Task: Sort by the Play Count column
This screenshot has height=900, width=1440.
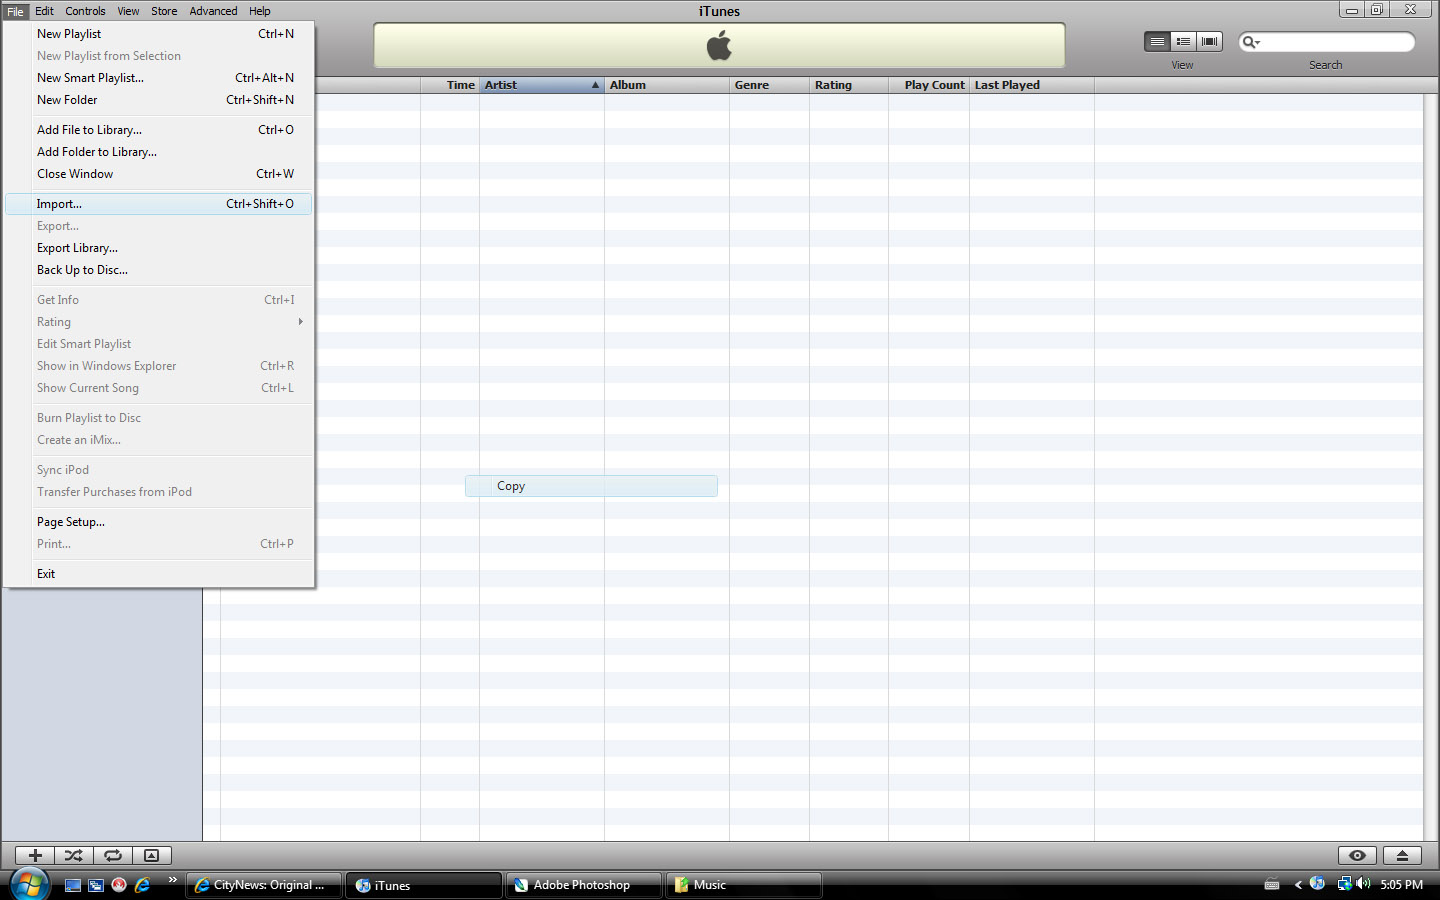Action: click(x=929, y=85)
